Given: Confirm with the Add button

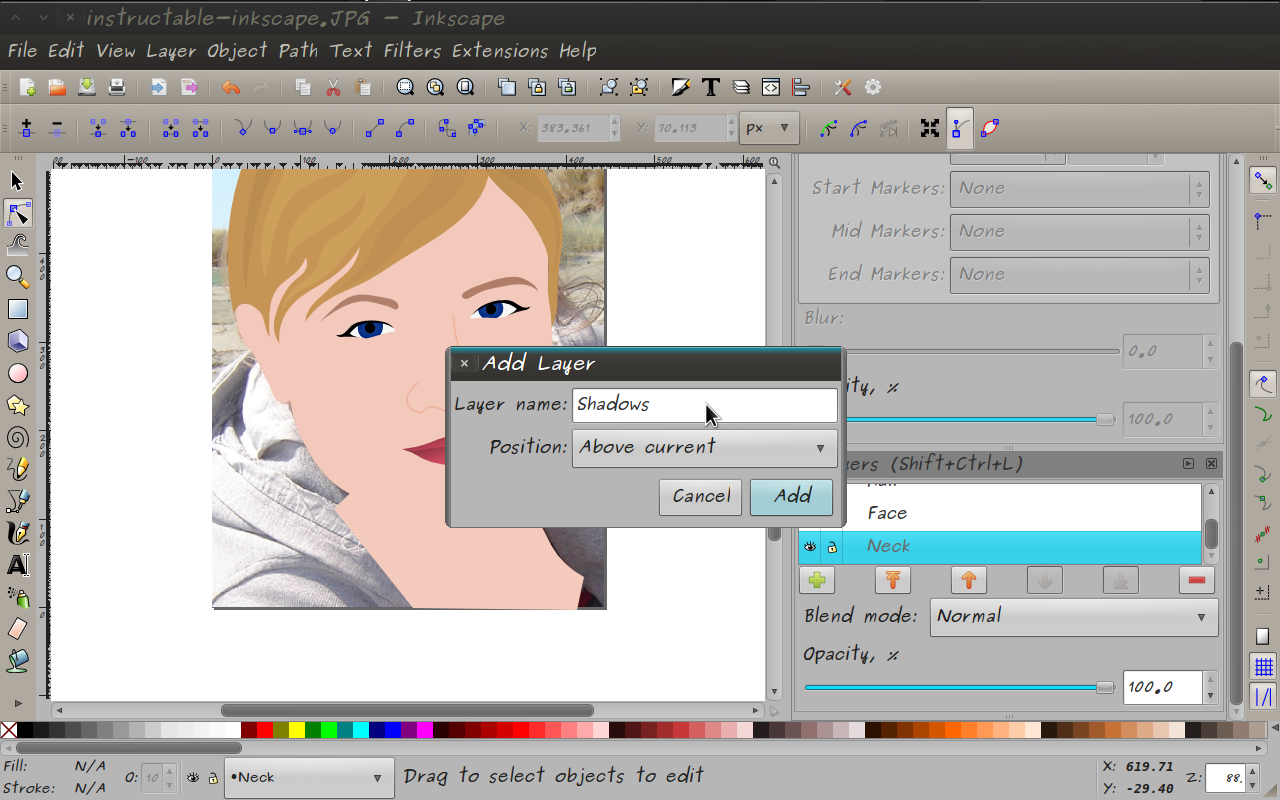Looking at the screenshot, I should tap(791, 496).
